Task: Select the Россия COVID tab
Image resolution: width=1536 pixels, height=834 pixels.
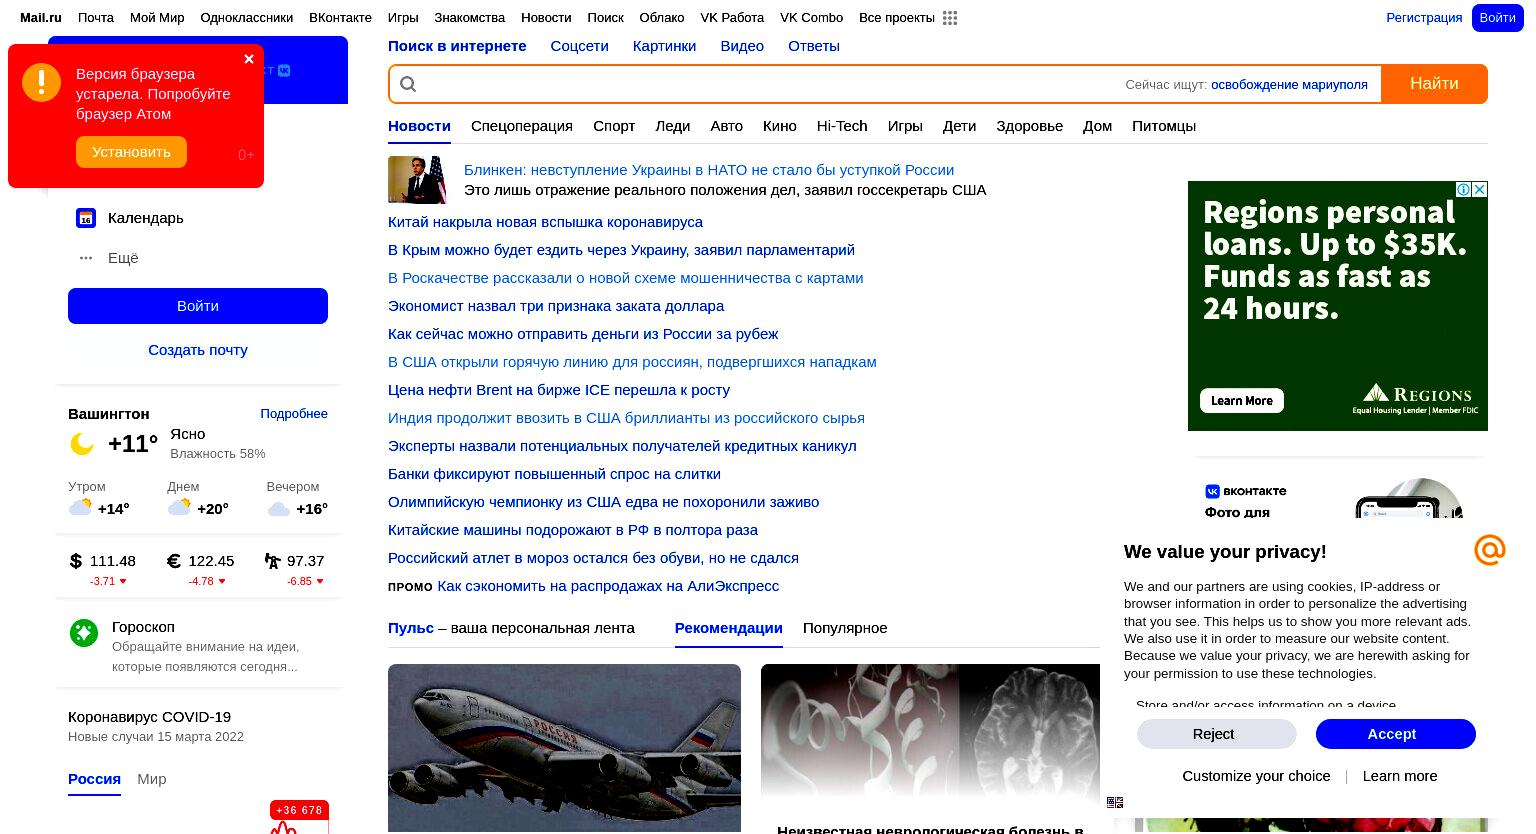Action: pos(94,779)
